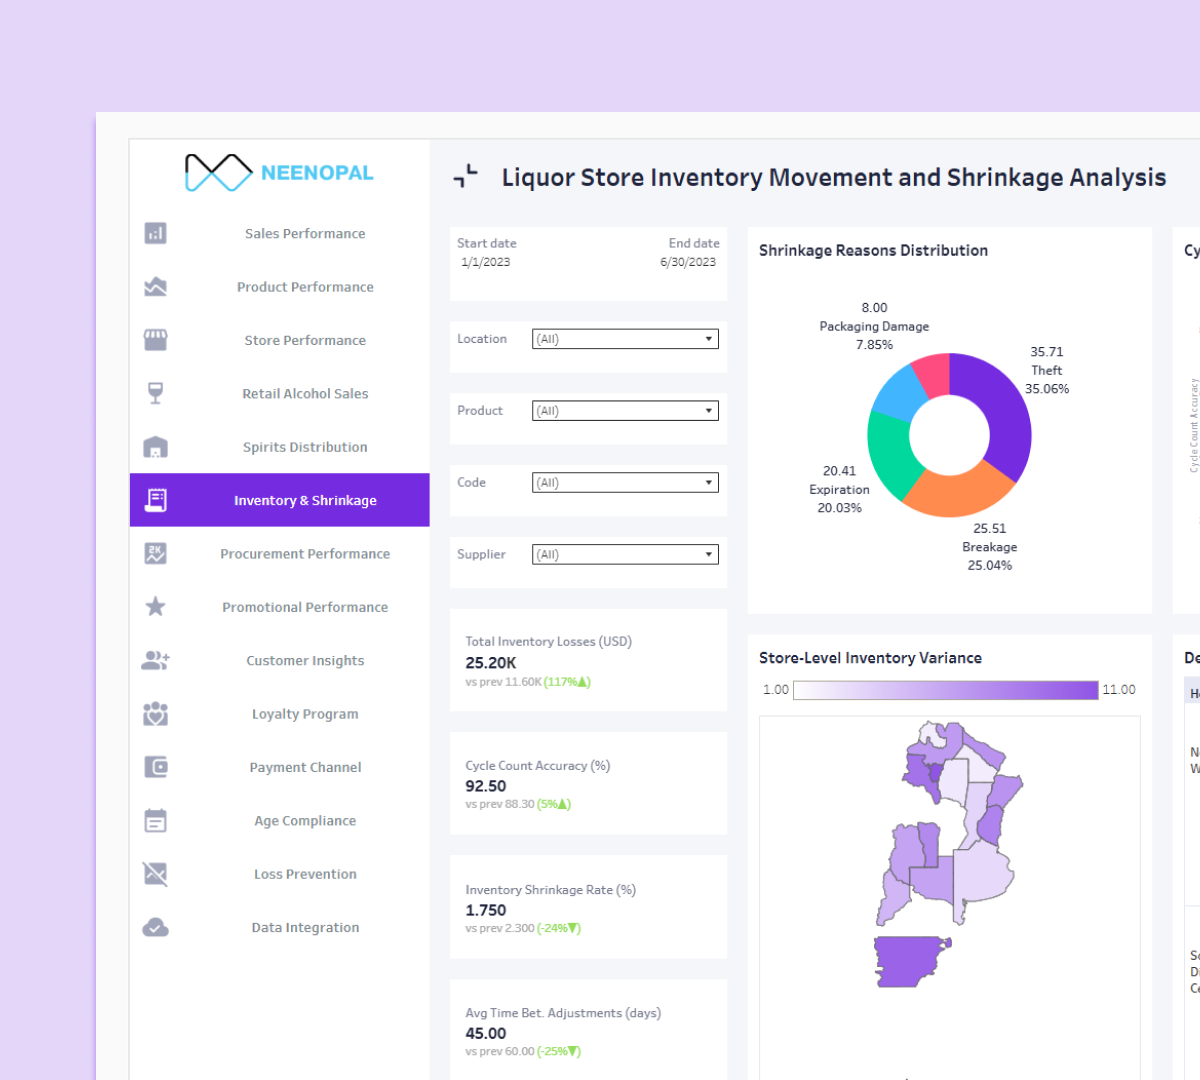The height and width of the screenshot is (1080, 1200).
Task: Open the Store Performance storefront icon
Action: pyautogui.click(x=155, y=340)
